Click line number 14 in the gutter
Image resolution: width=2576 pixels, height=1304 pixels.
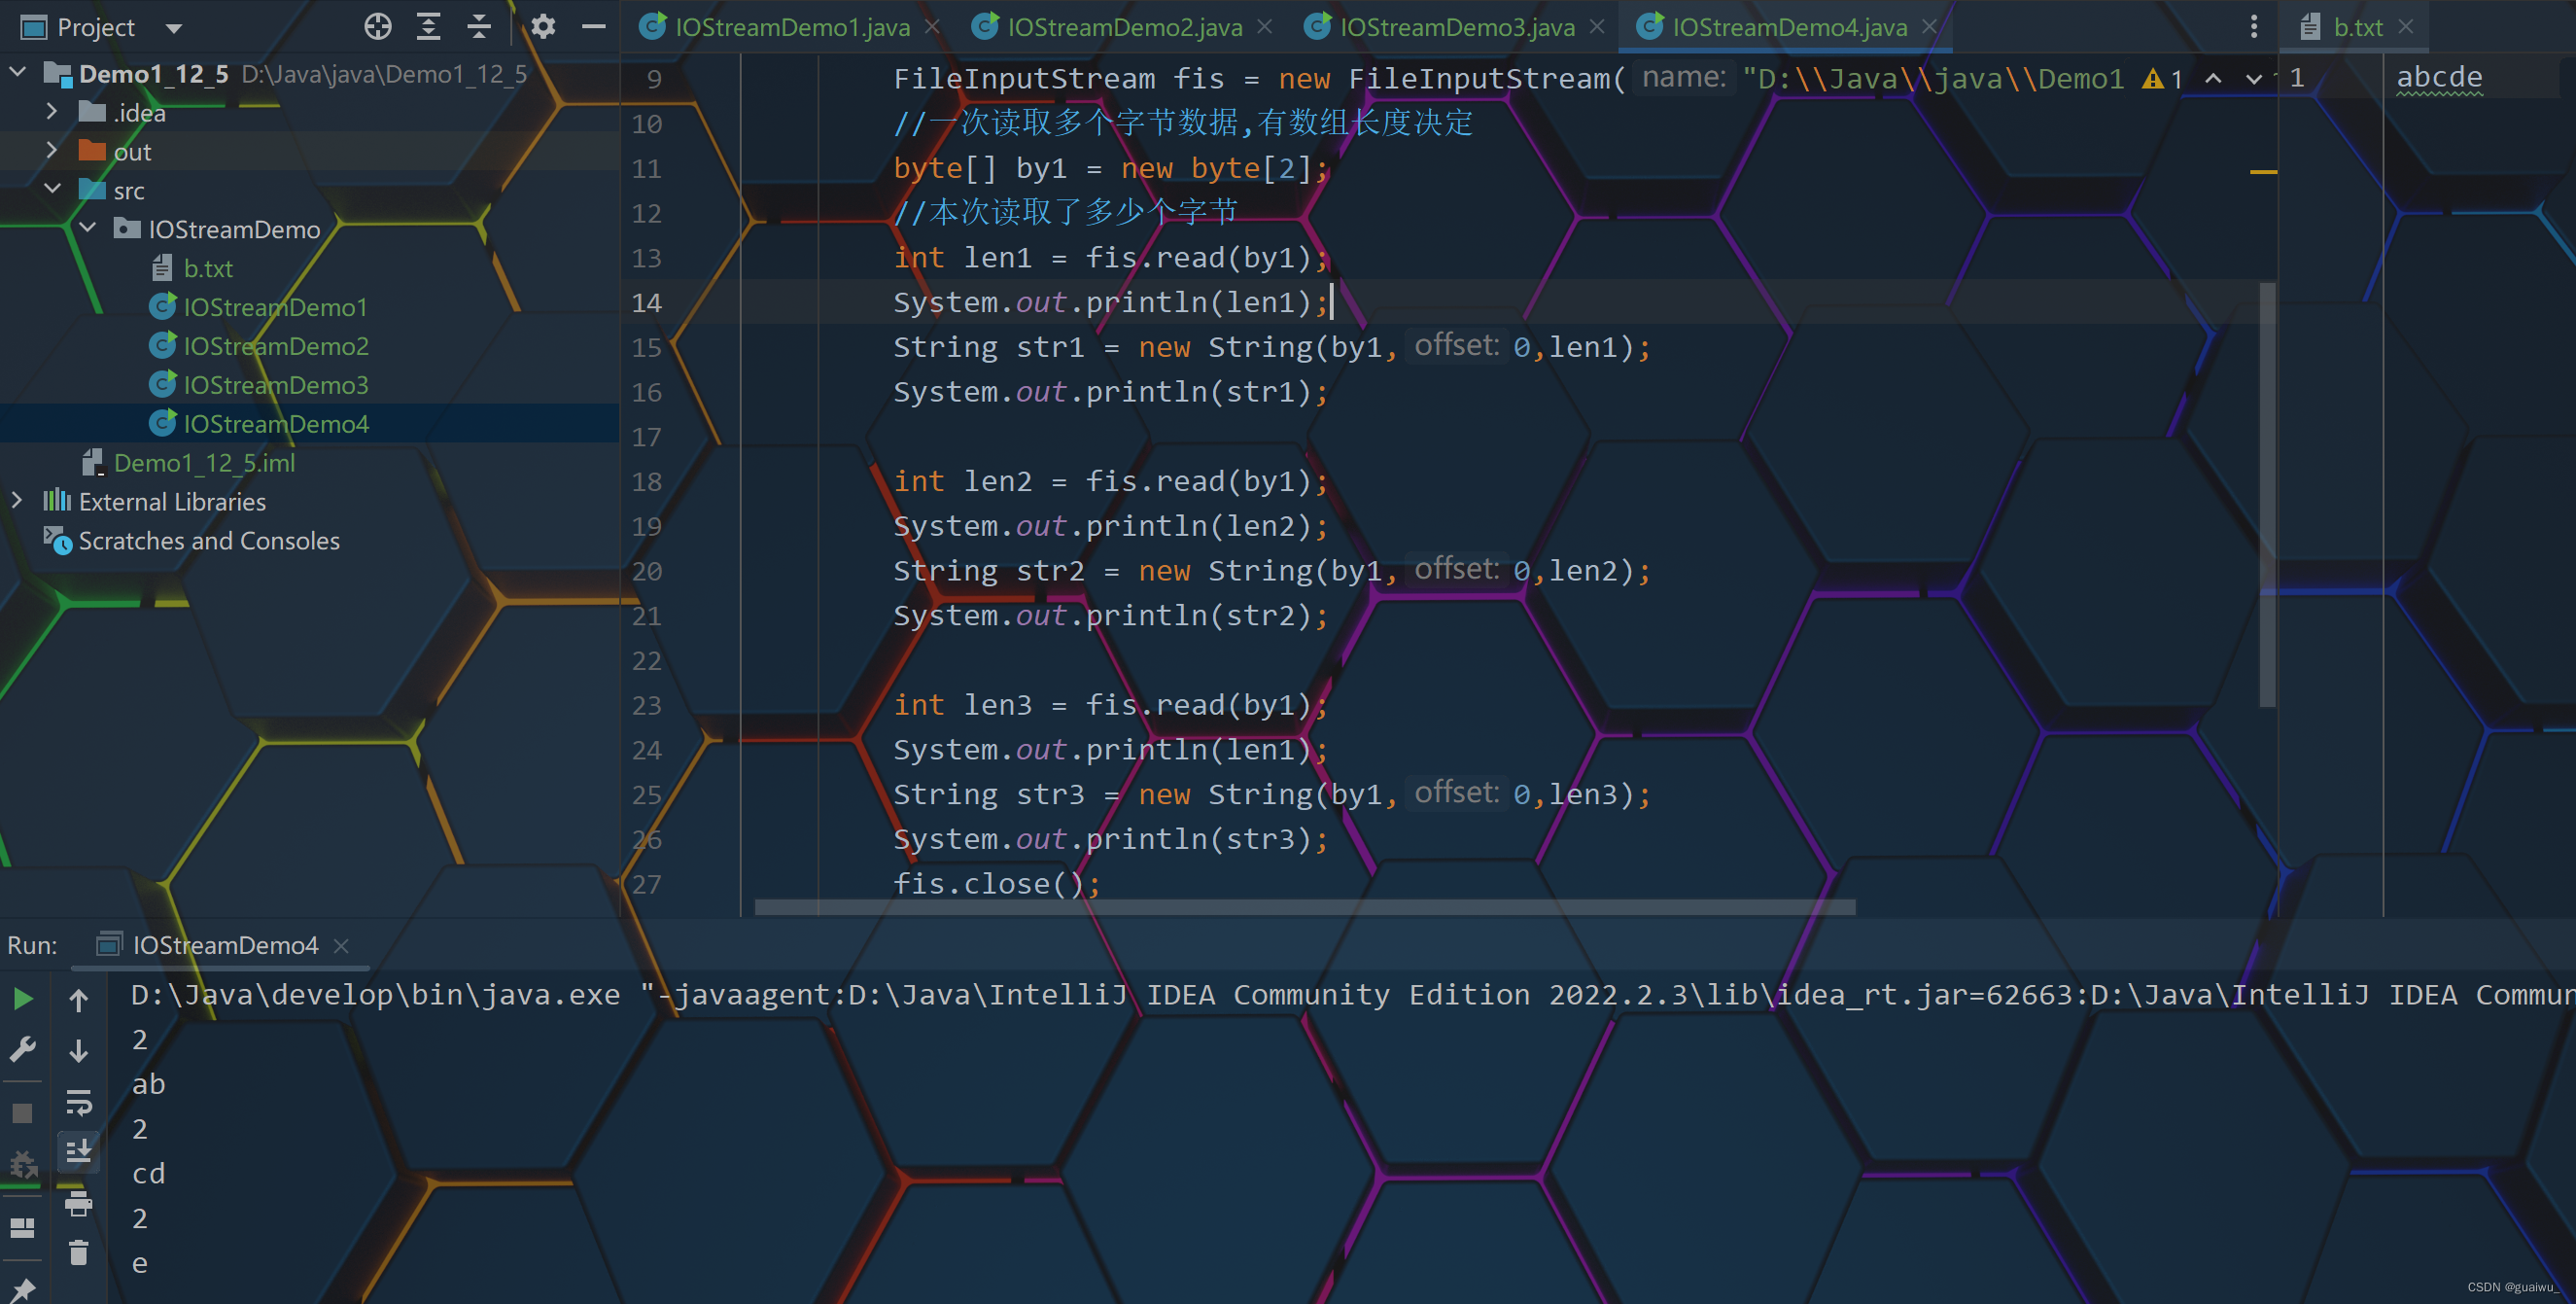[646, 302]
